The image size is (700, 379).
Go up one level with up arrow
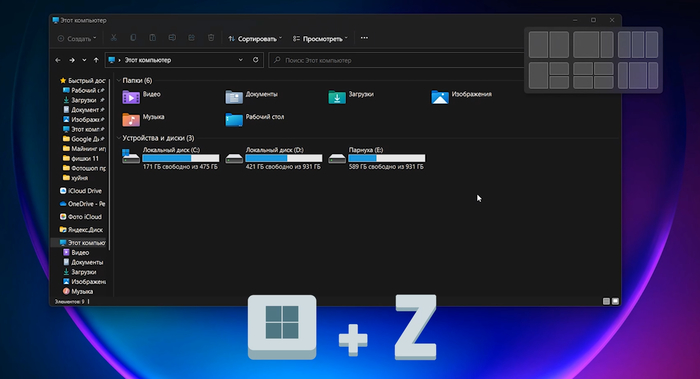(96, 60)
